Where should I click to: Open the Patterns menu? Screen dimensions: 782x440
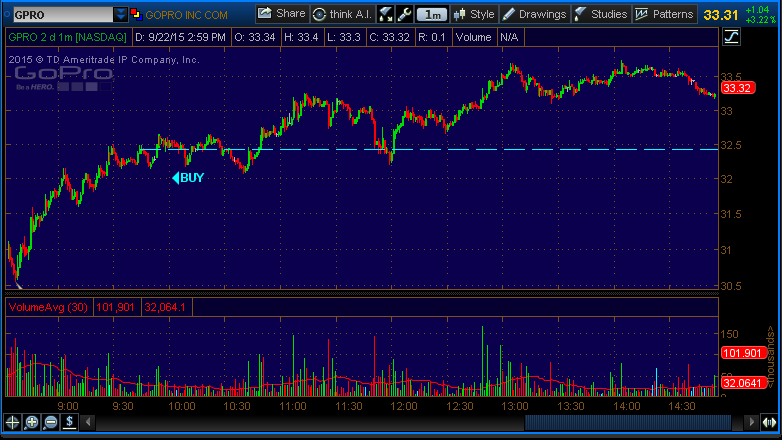(665, 14)
